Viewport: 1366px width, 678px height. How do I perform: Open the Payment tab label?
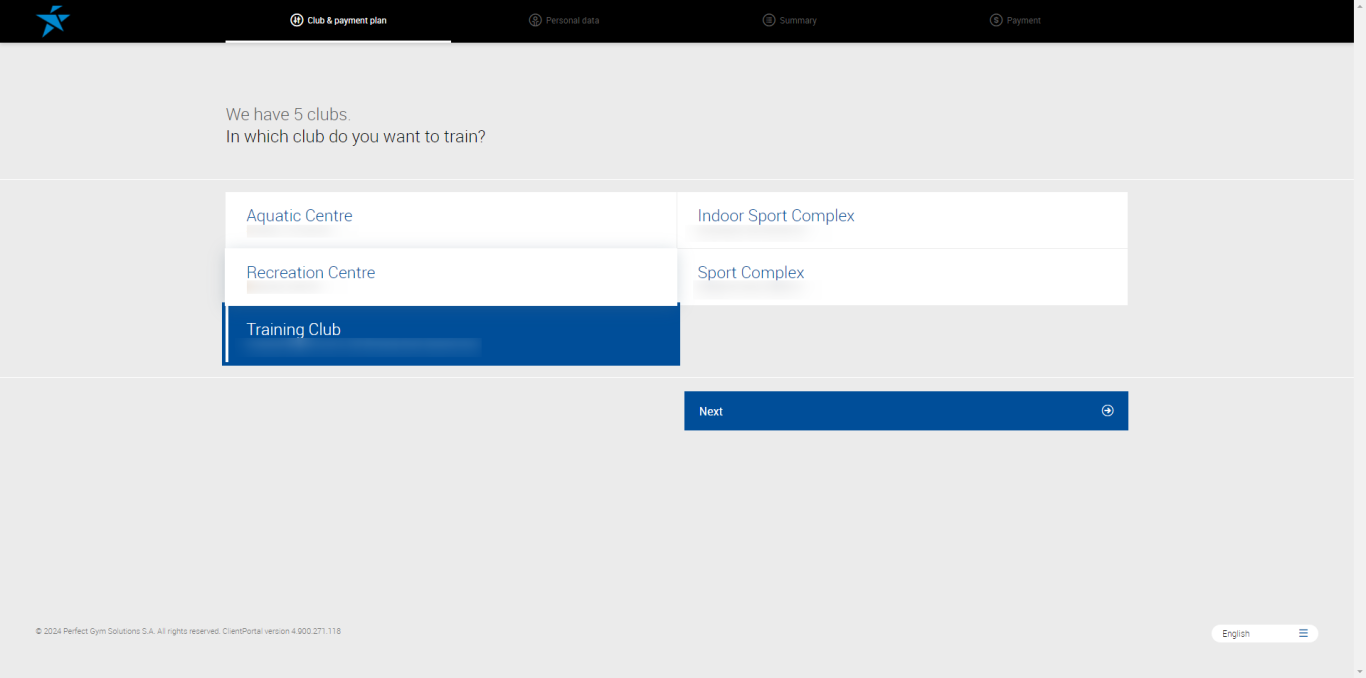[x=1024, y=21]
